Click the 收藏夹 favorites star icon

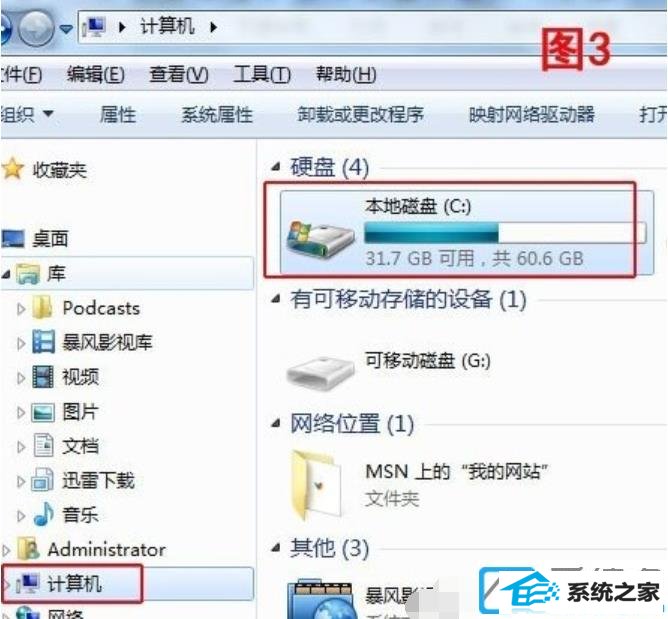(x=13, y=169)
